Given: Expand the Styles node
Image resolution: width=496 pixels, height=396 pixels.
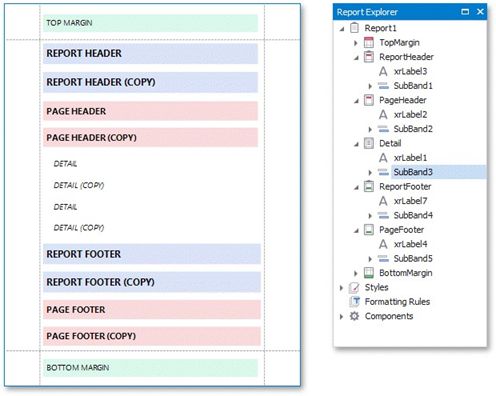Looking at the screenshot, I should click(341, 287).
